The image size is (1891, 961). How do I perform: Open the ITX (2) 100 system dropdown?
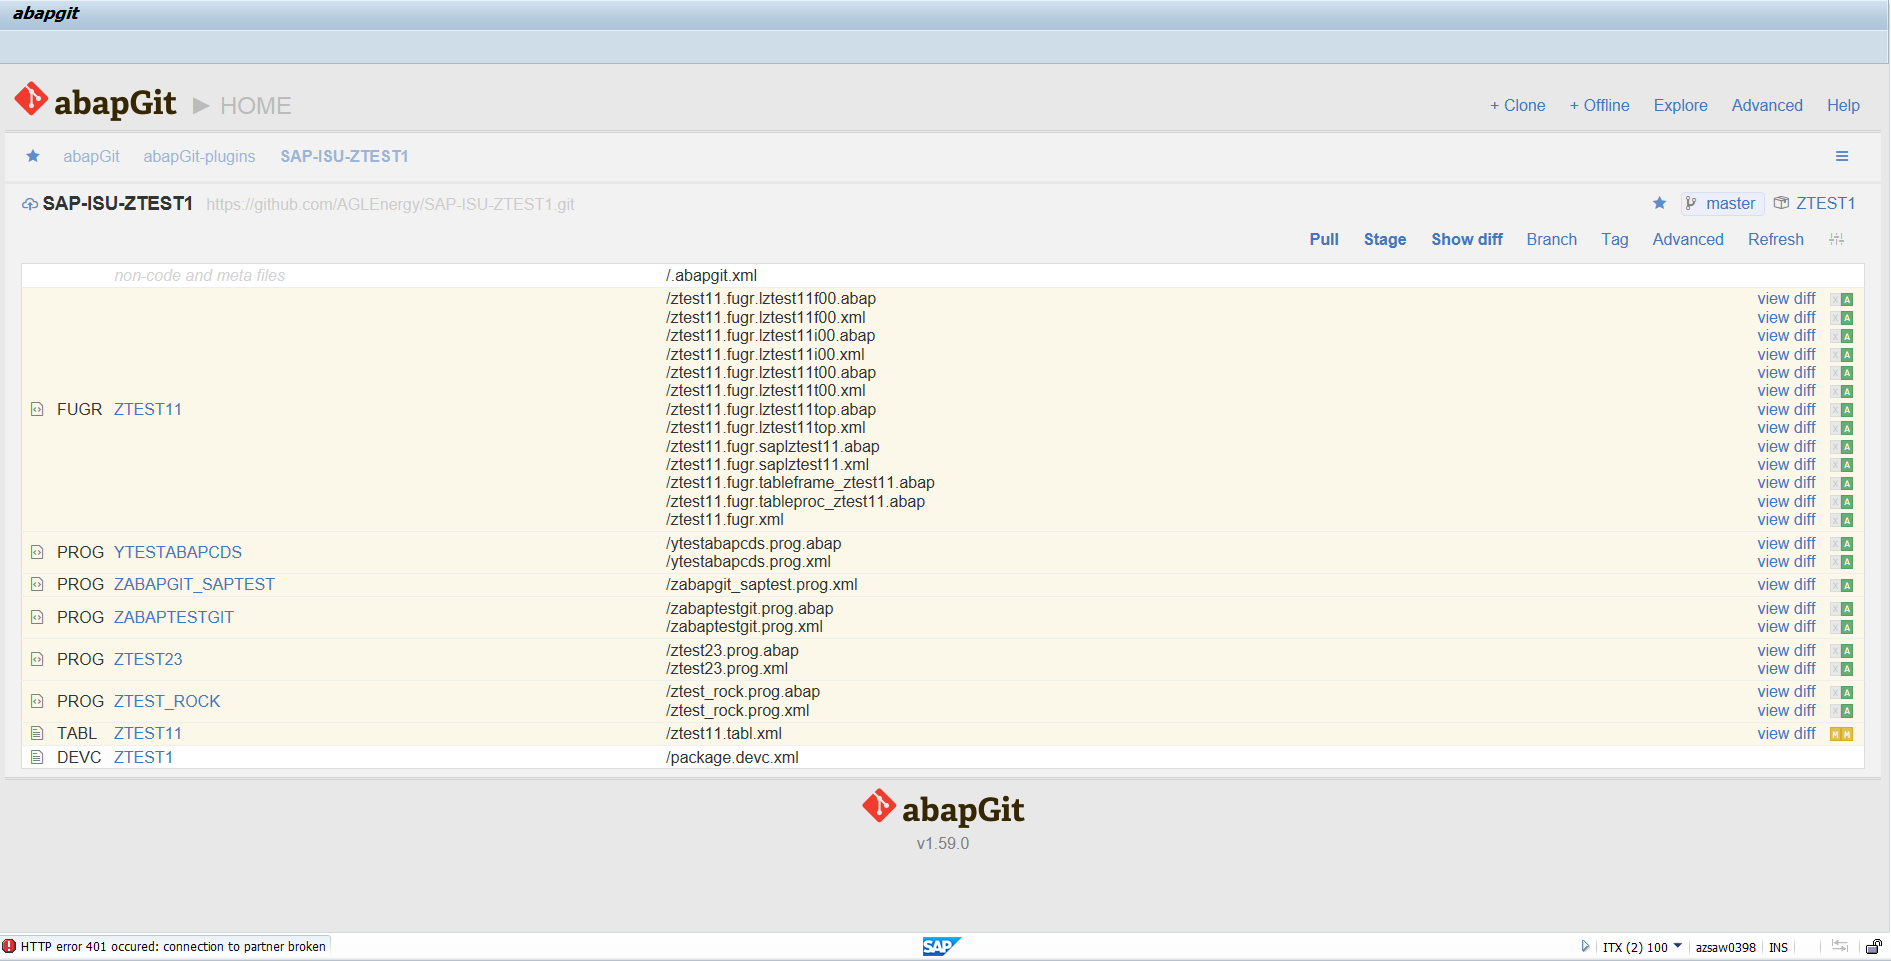(x=1642, y=947)
